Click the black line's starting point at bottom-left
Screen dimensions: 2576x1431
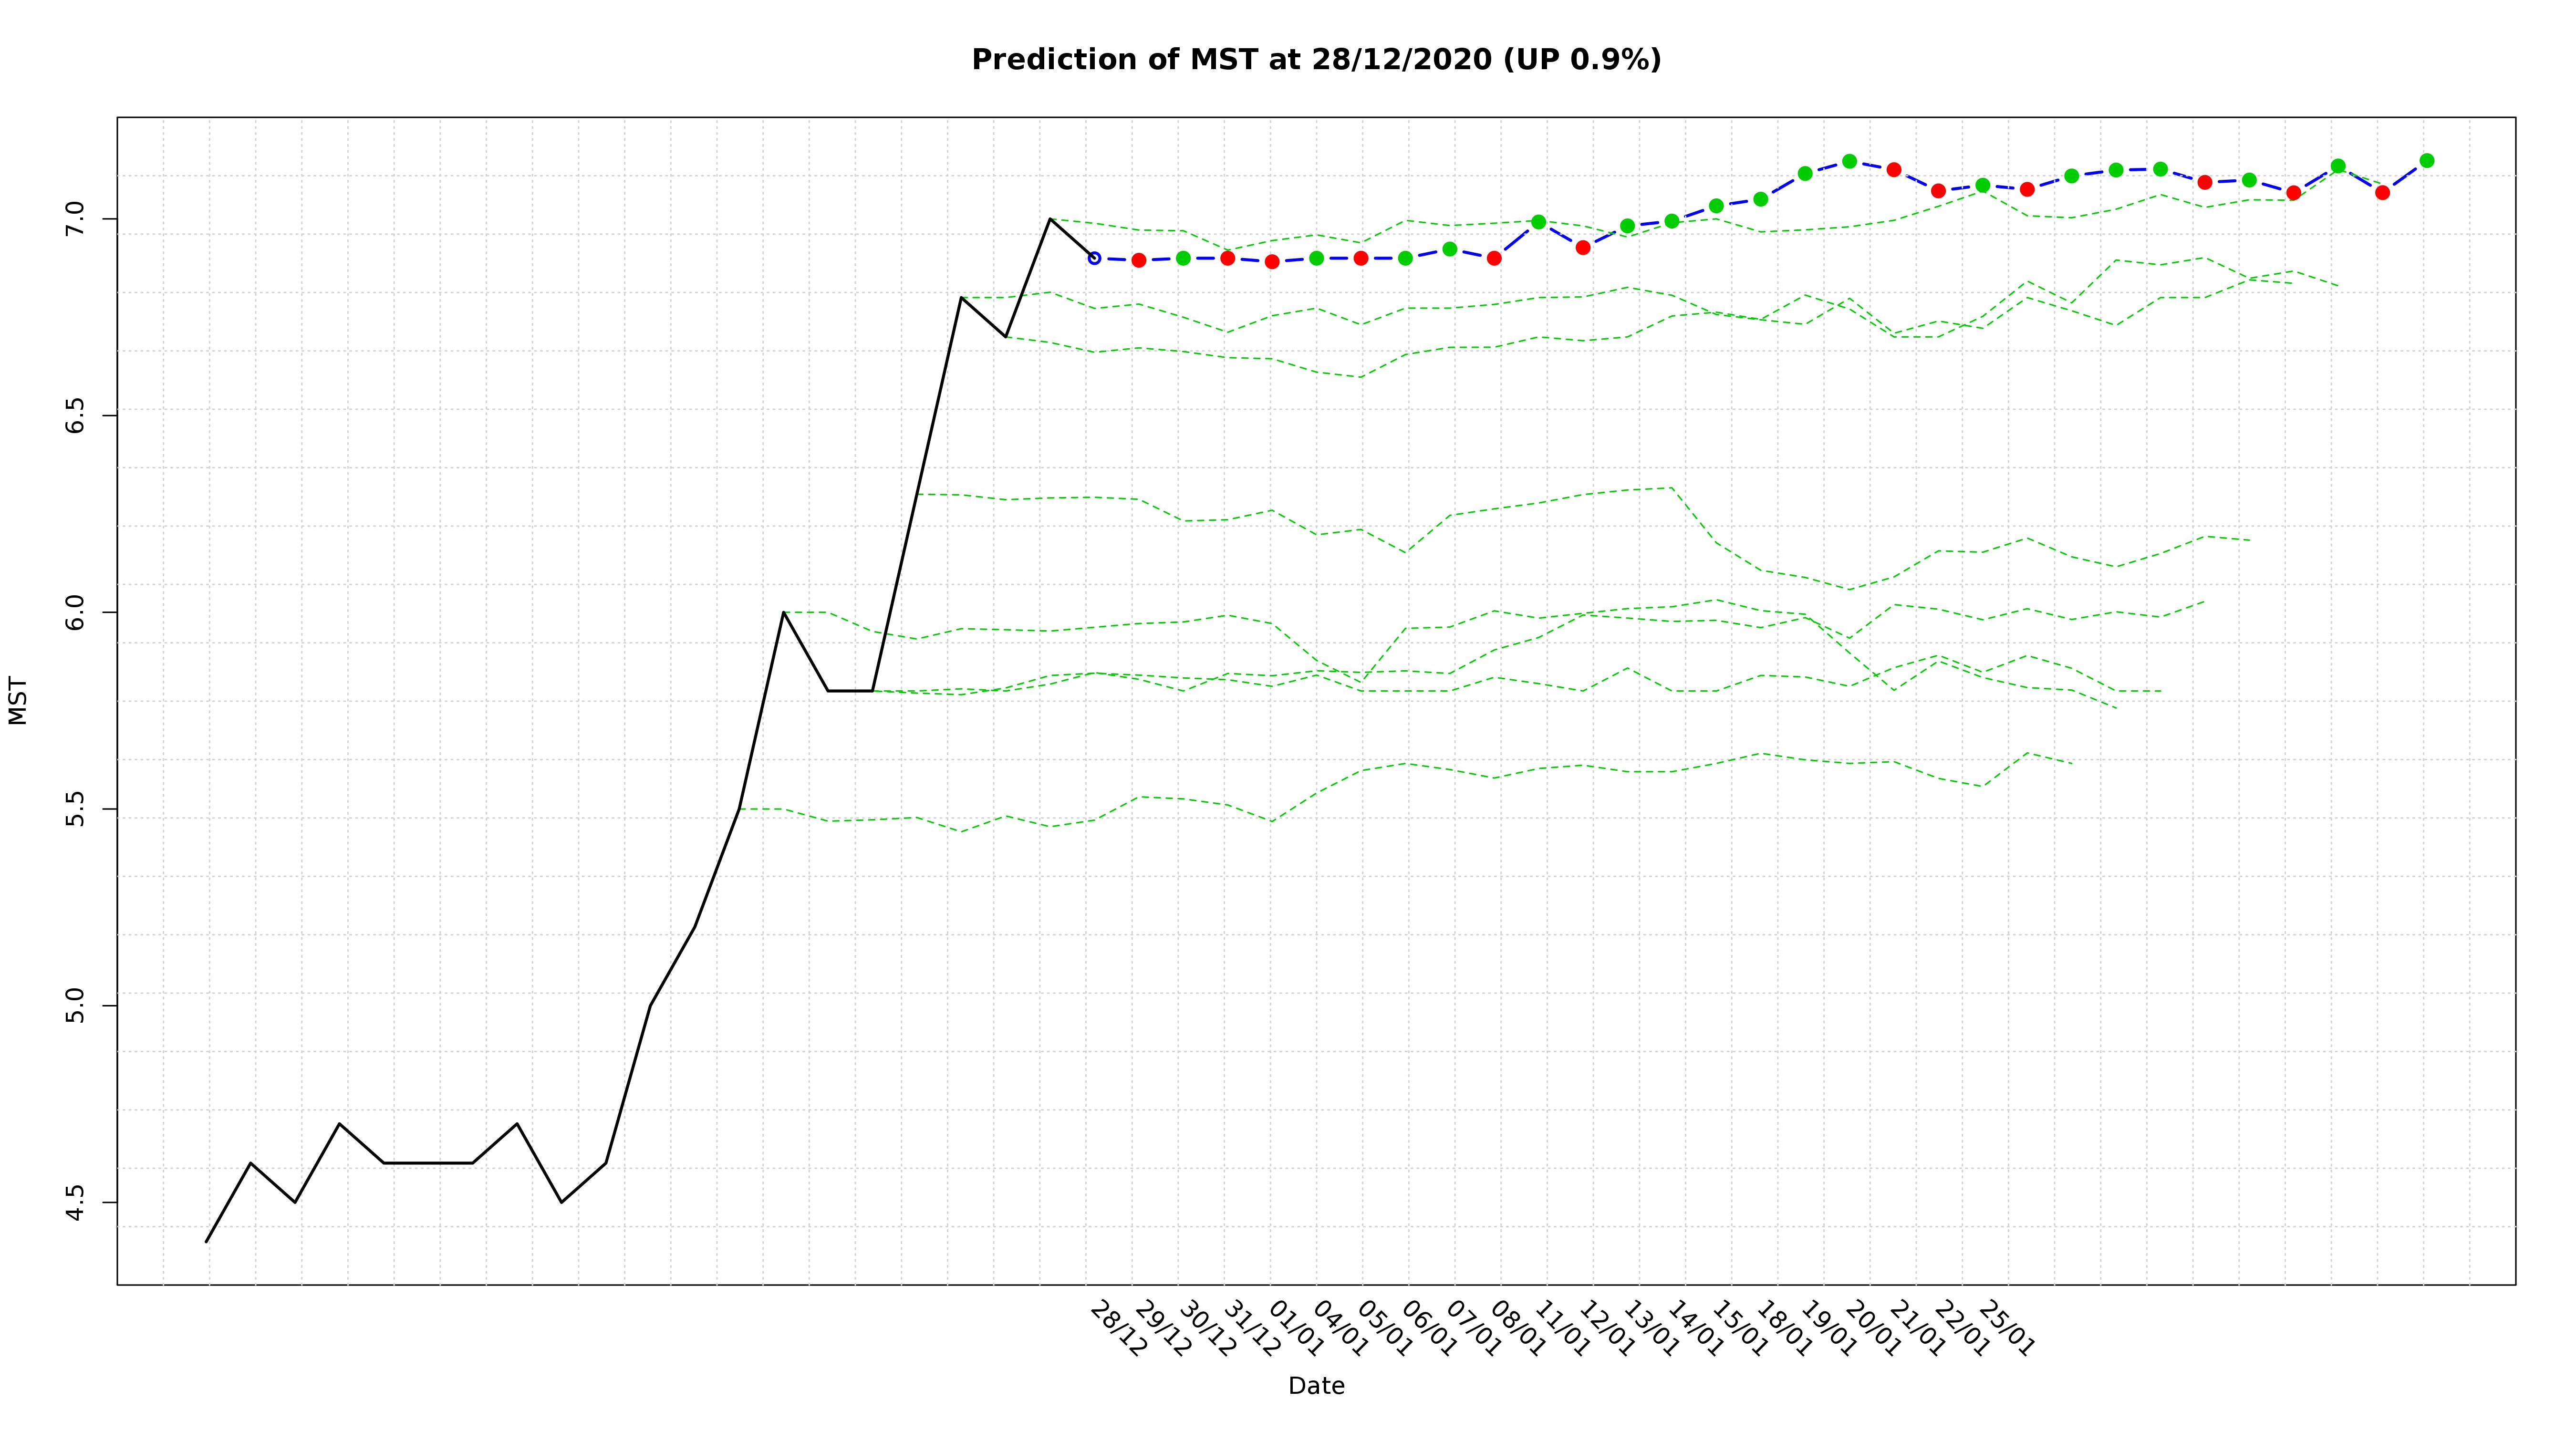pyautogui.click(x=206, y=1241)
